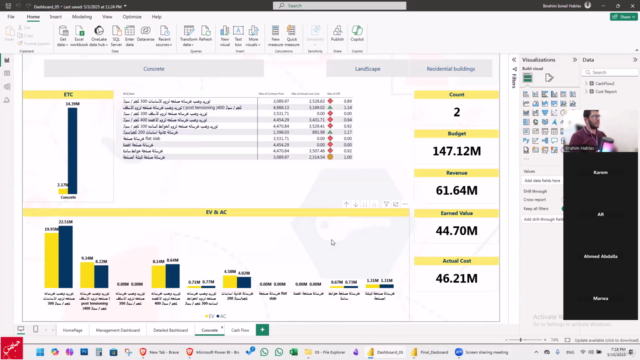Open More options on EV & AC visual
The height and width of the screenshot is (360, 640).
pyautogui.click(x=405, y=204)
